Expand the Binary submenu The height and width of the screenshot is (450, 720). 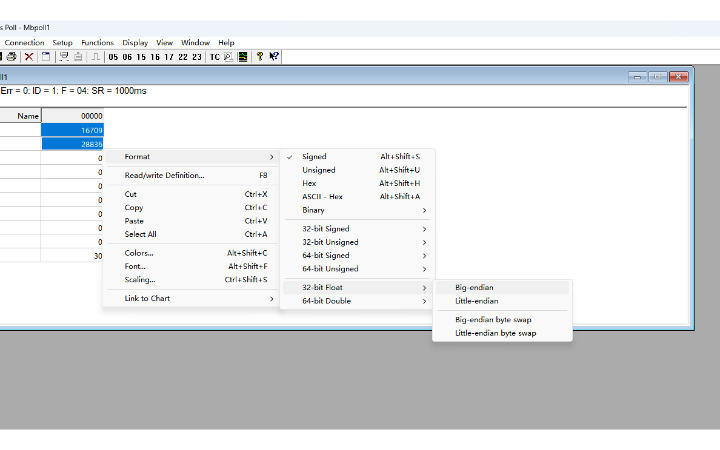(357, 210)
